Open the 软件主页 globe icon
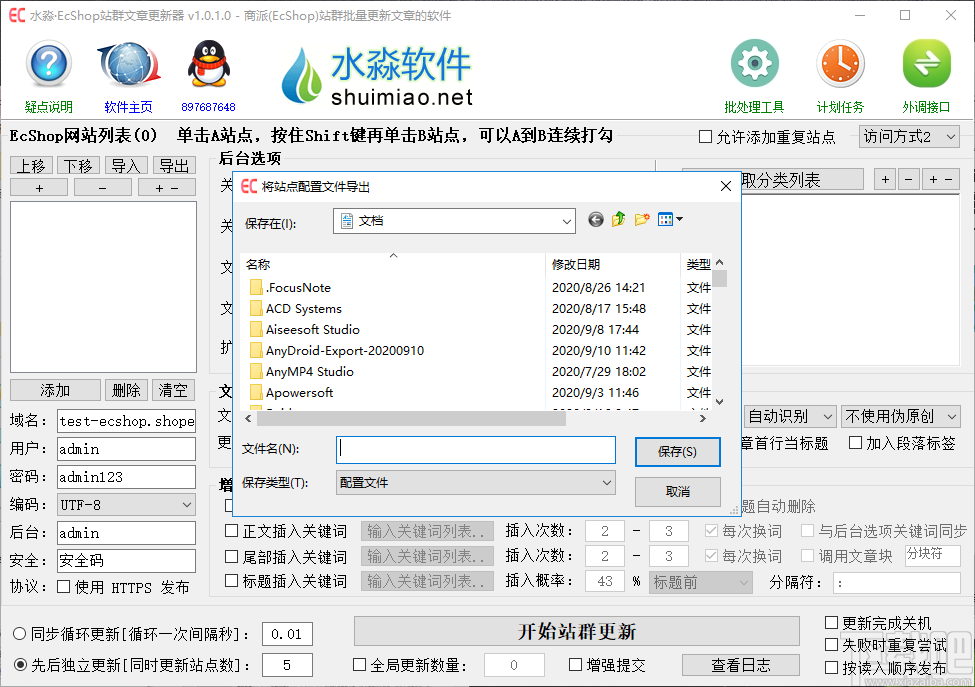 (128, 60)
